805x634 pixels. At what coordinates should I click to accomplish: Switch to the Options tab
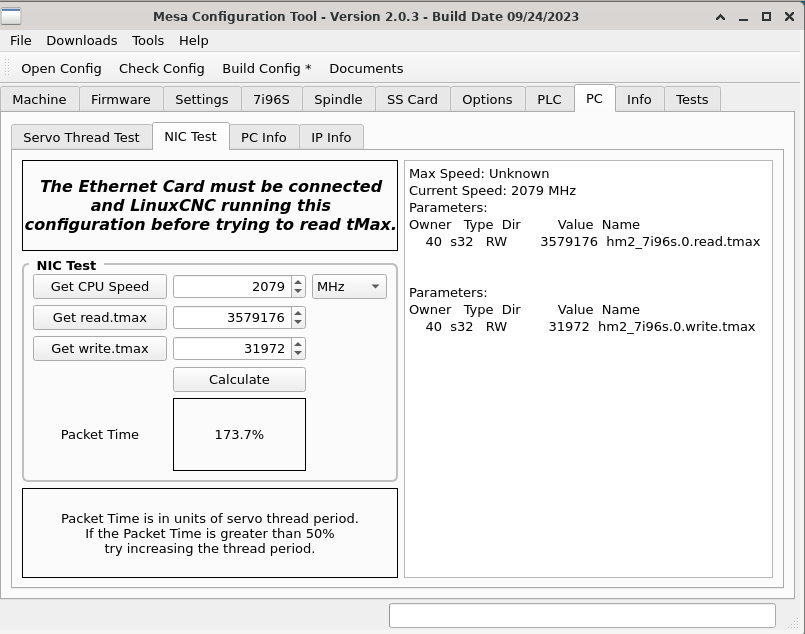point(487,99)
